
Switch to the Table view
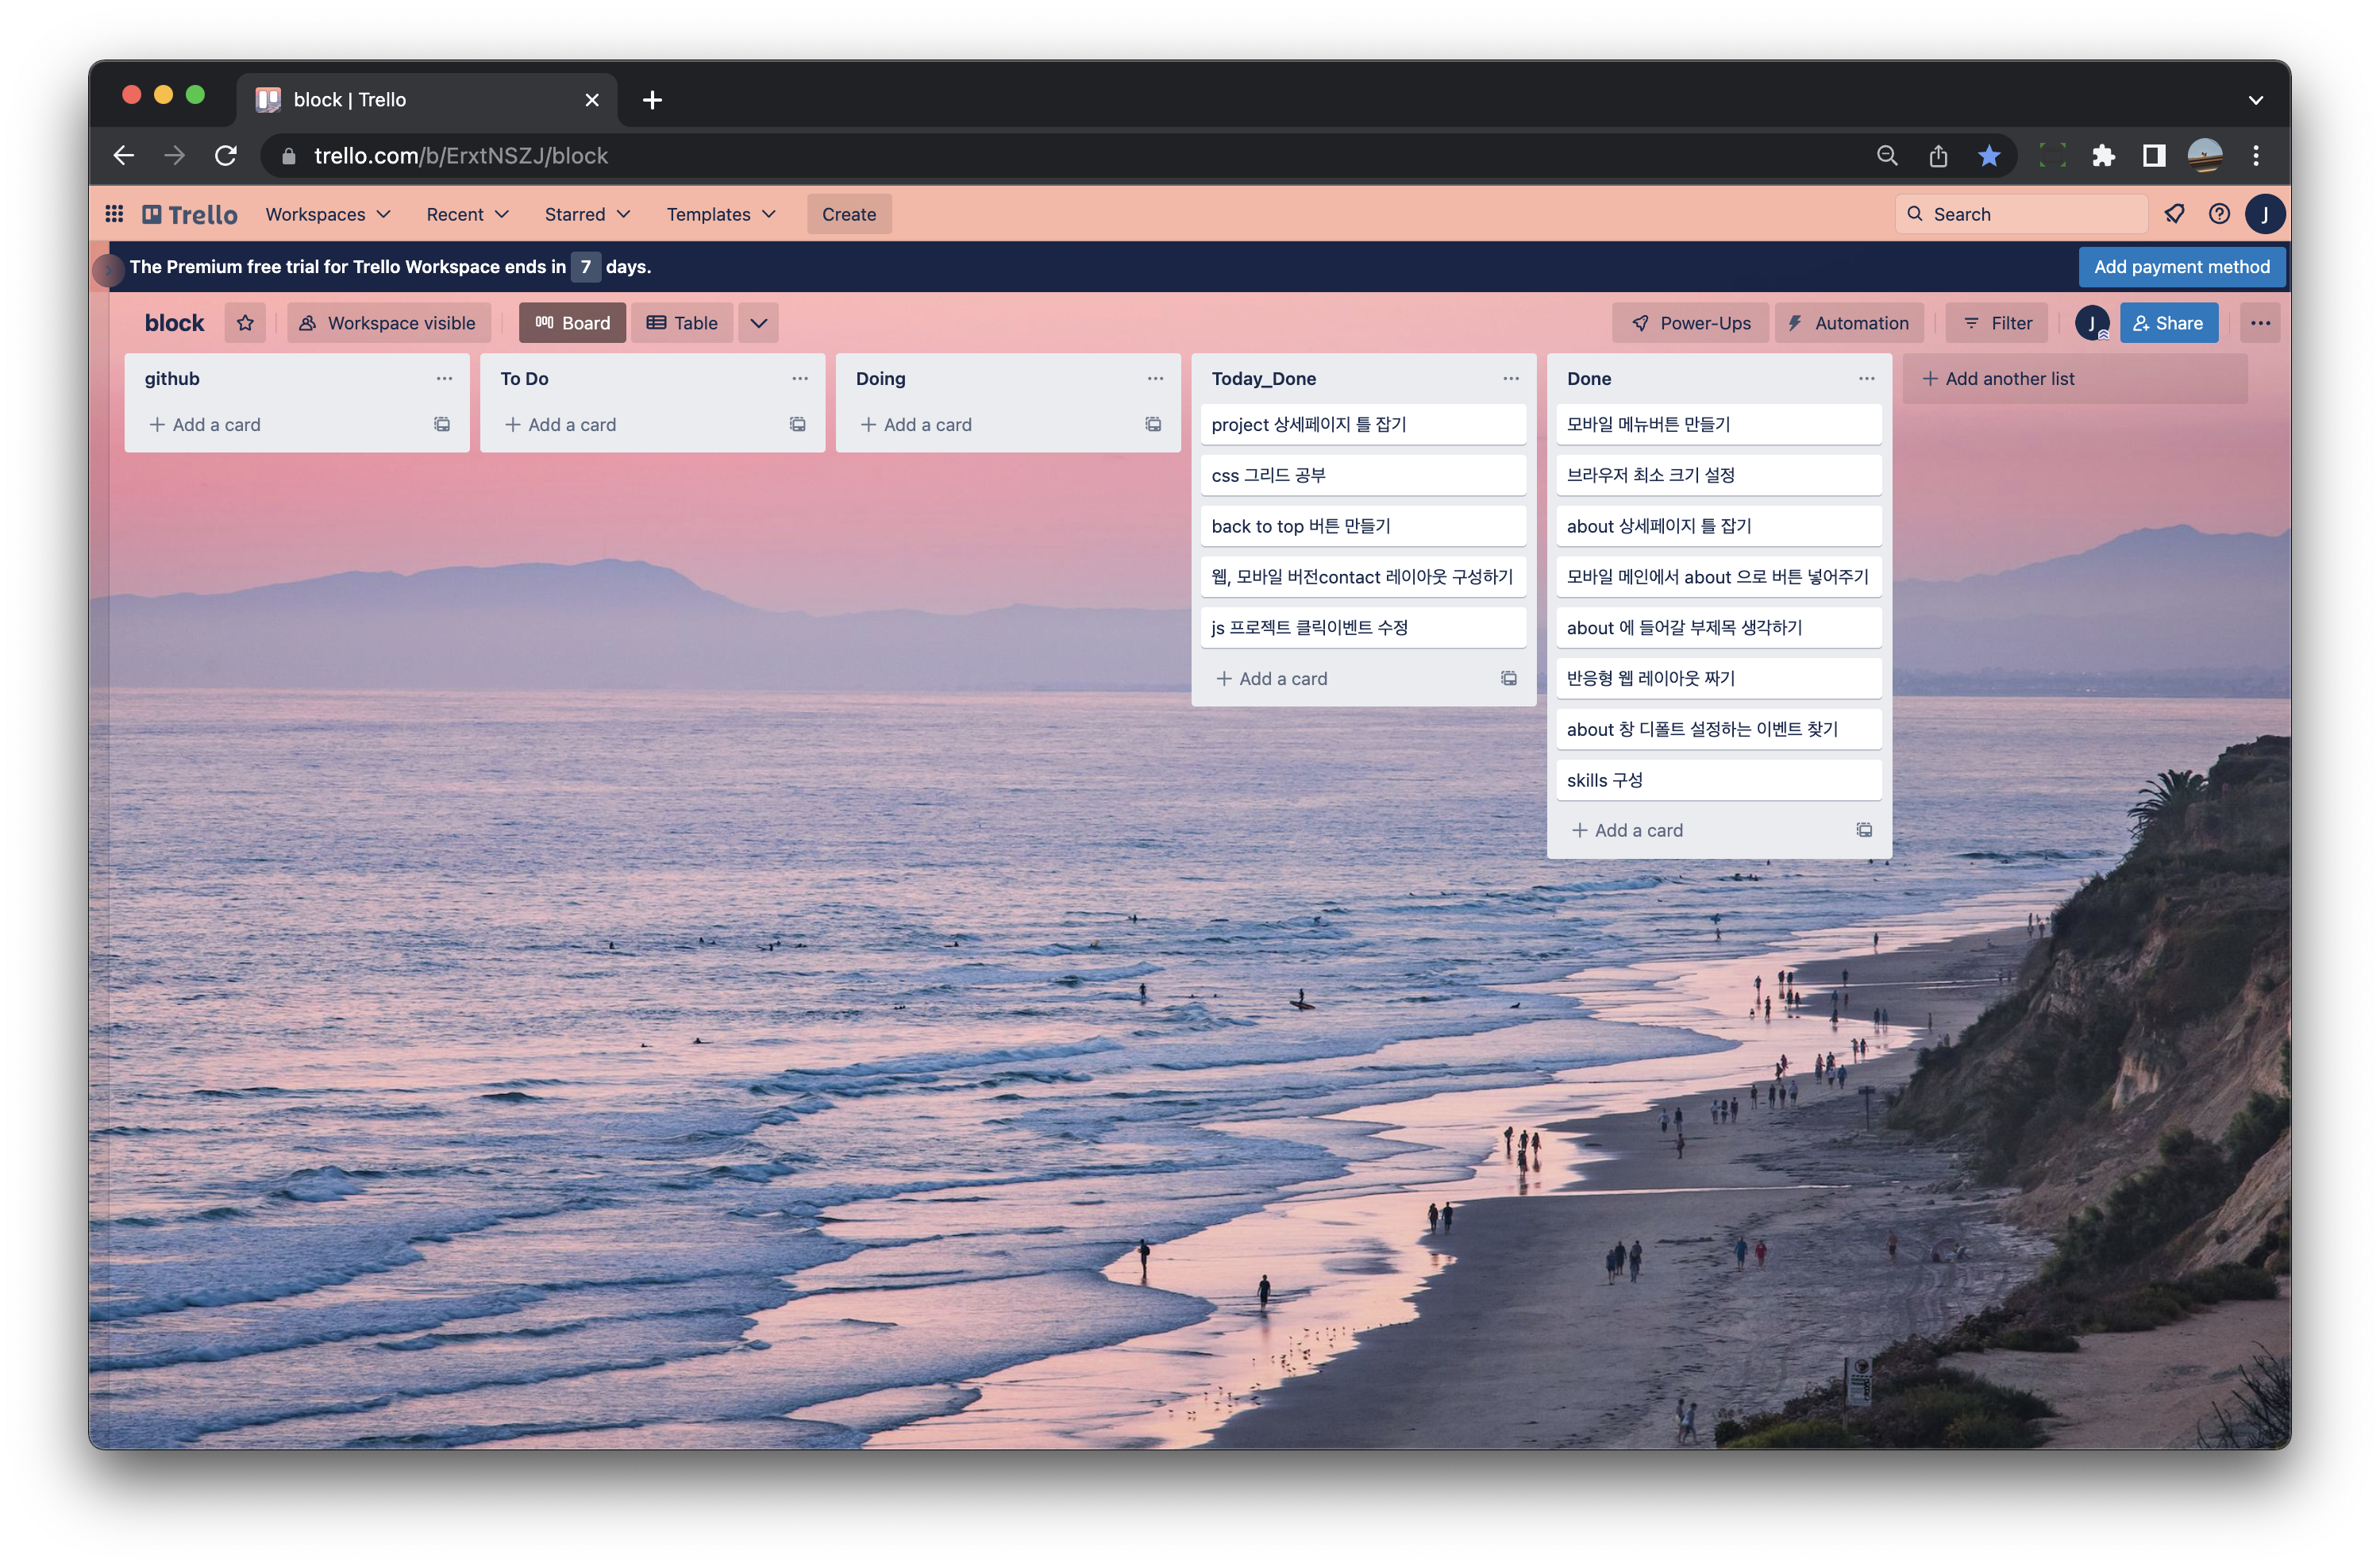tap(682, 323)
